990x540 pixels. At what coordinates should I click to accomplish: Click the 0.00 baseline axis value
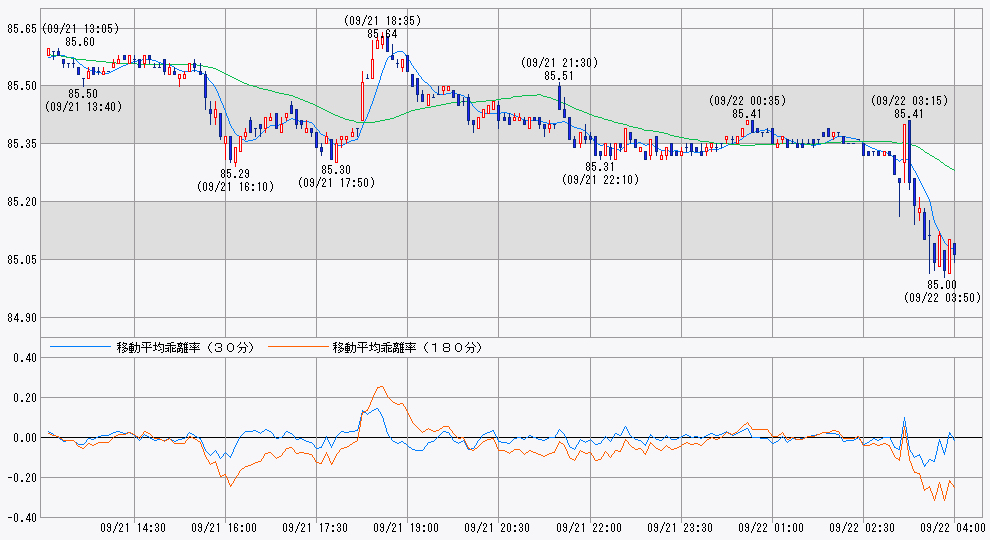[x=21, y=438]
